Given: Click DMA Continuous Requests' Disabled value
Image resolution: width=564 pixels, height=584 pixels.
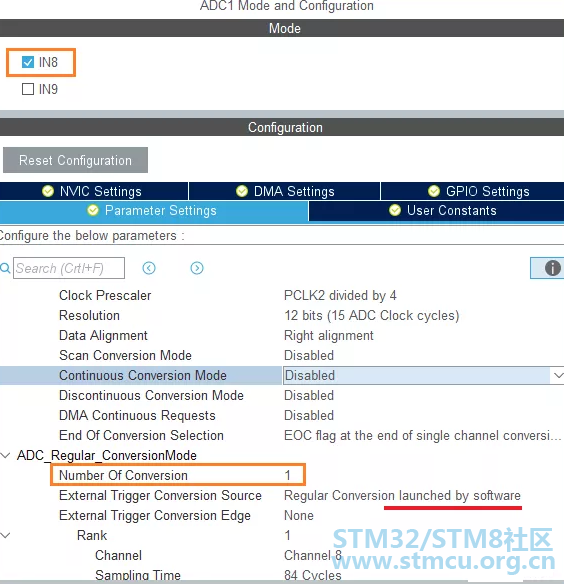Looking at the screenshot, I should click(x=309, y=415).
